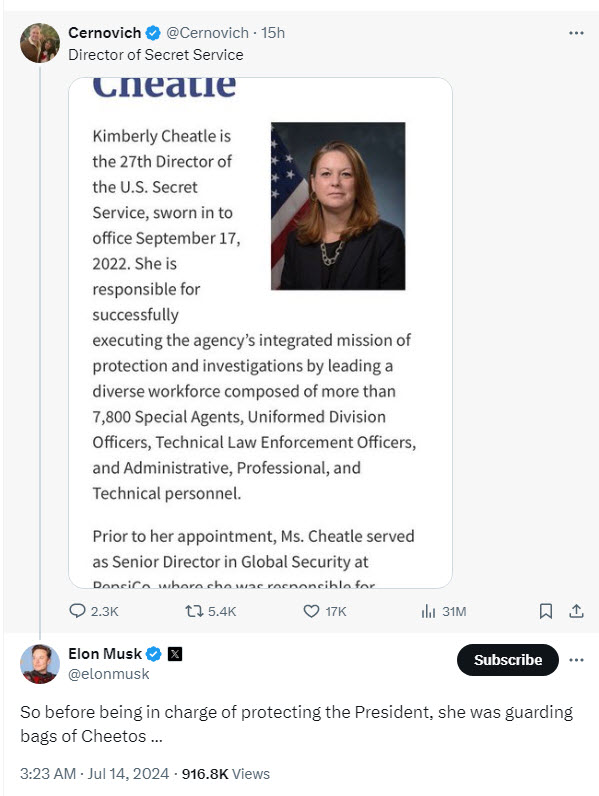Open more options menu on Elon Musk's post
This screenshot has height=796, width=599.
point(576,660)
